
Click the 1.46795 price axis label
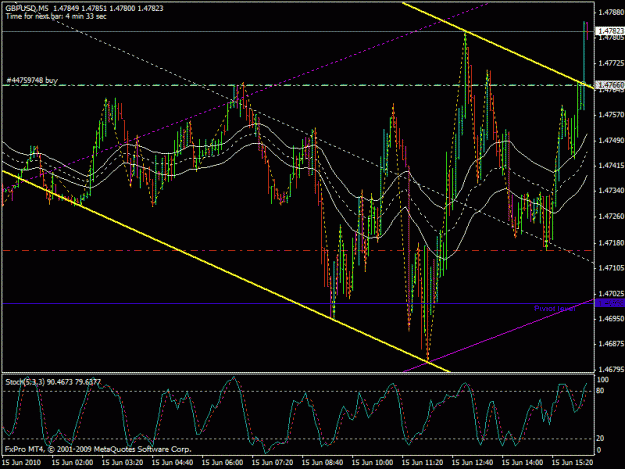point(611,370)
